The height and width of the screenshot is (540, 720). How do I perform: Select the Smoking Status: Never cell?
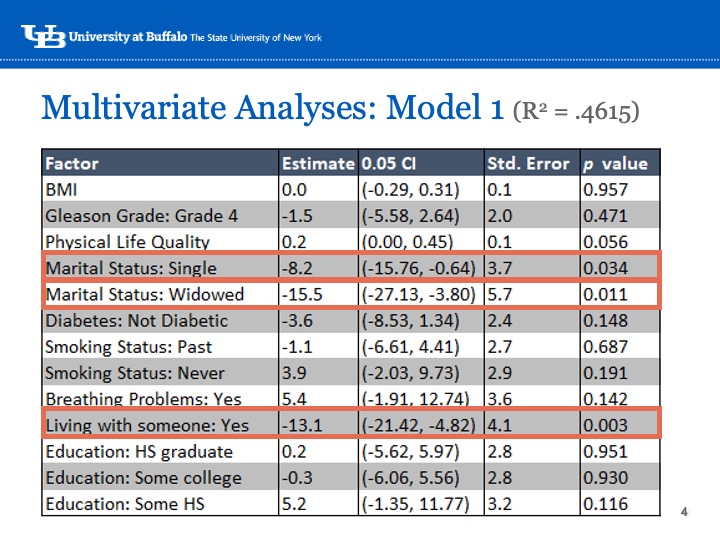[x=135, y=373]
